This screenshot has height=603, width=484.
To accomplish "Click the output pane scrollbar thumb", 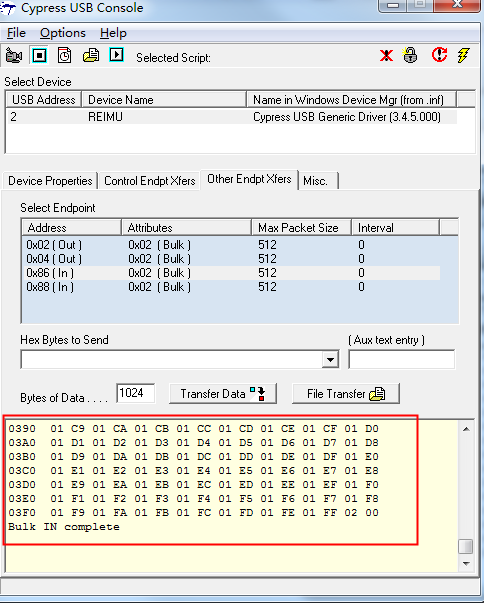I will point(466,547).
